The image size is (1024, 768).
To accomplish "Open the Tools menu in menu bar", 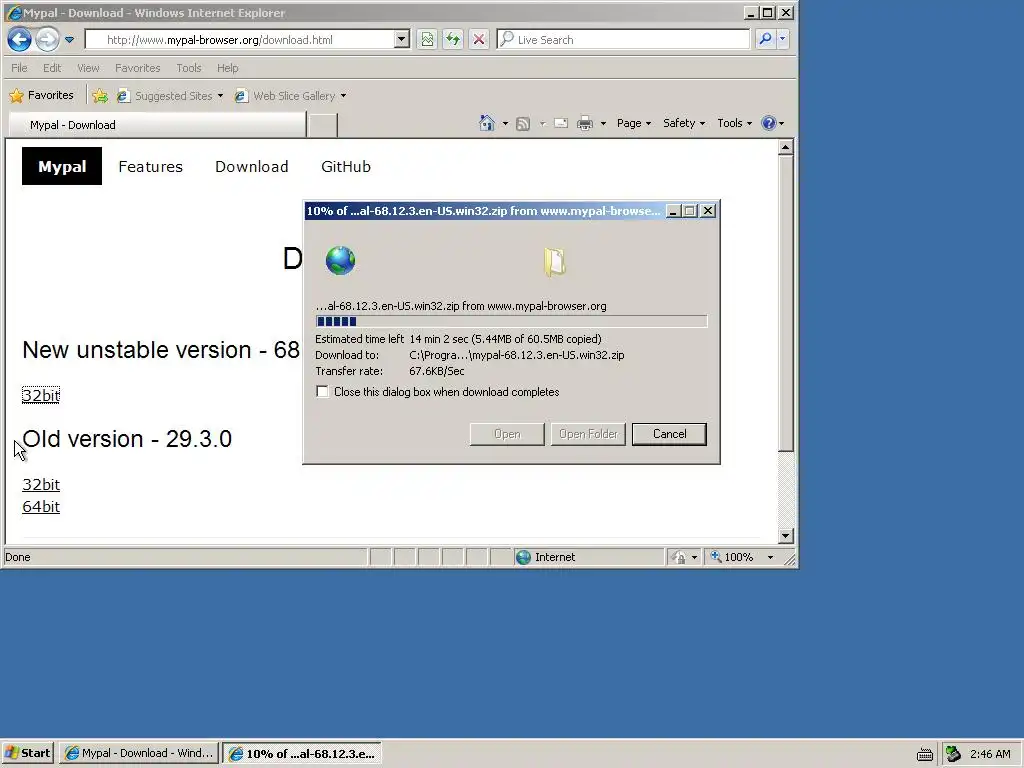I will [x=189, y=68].
